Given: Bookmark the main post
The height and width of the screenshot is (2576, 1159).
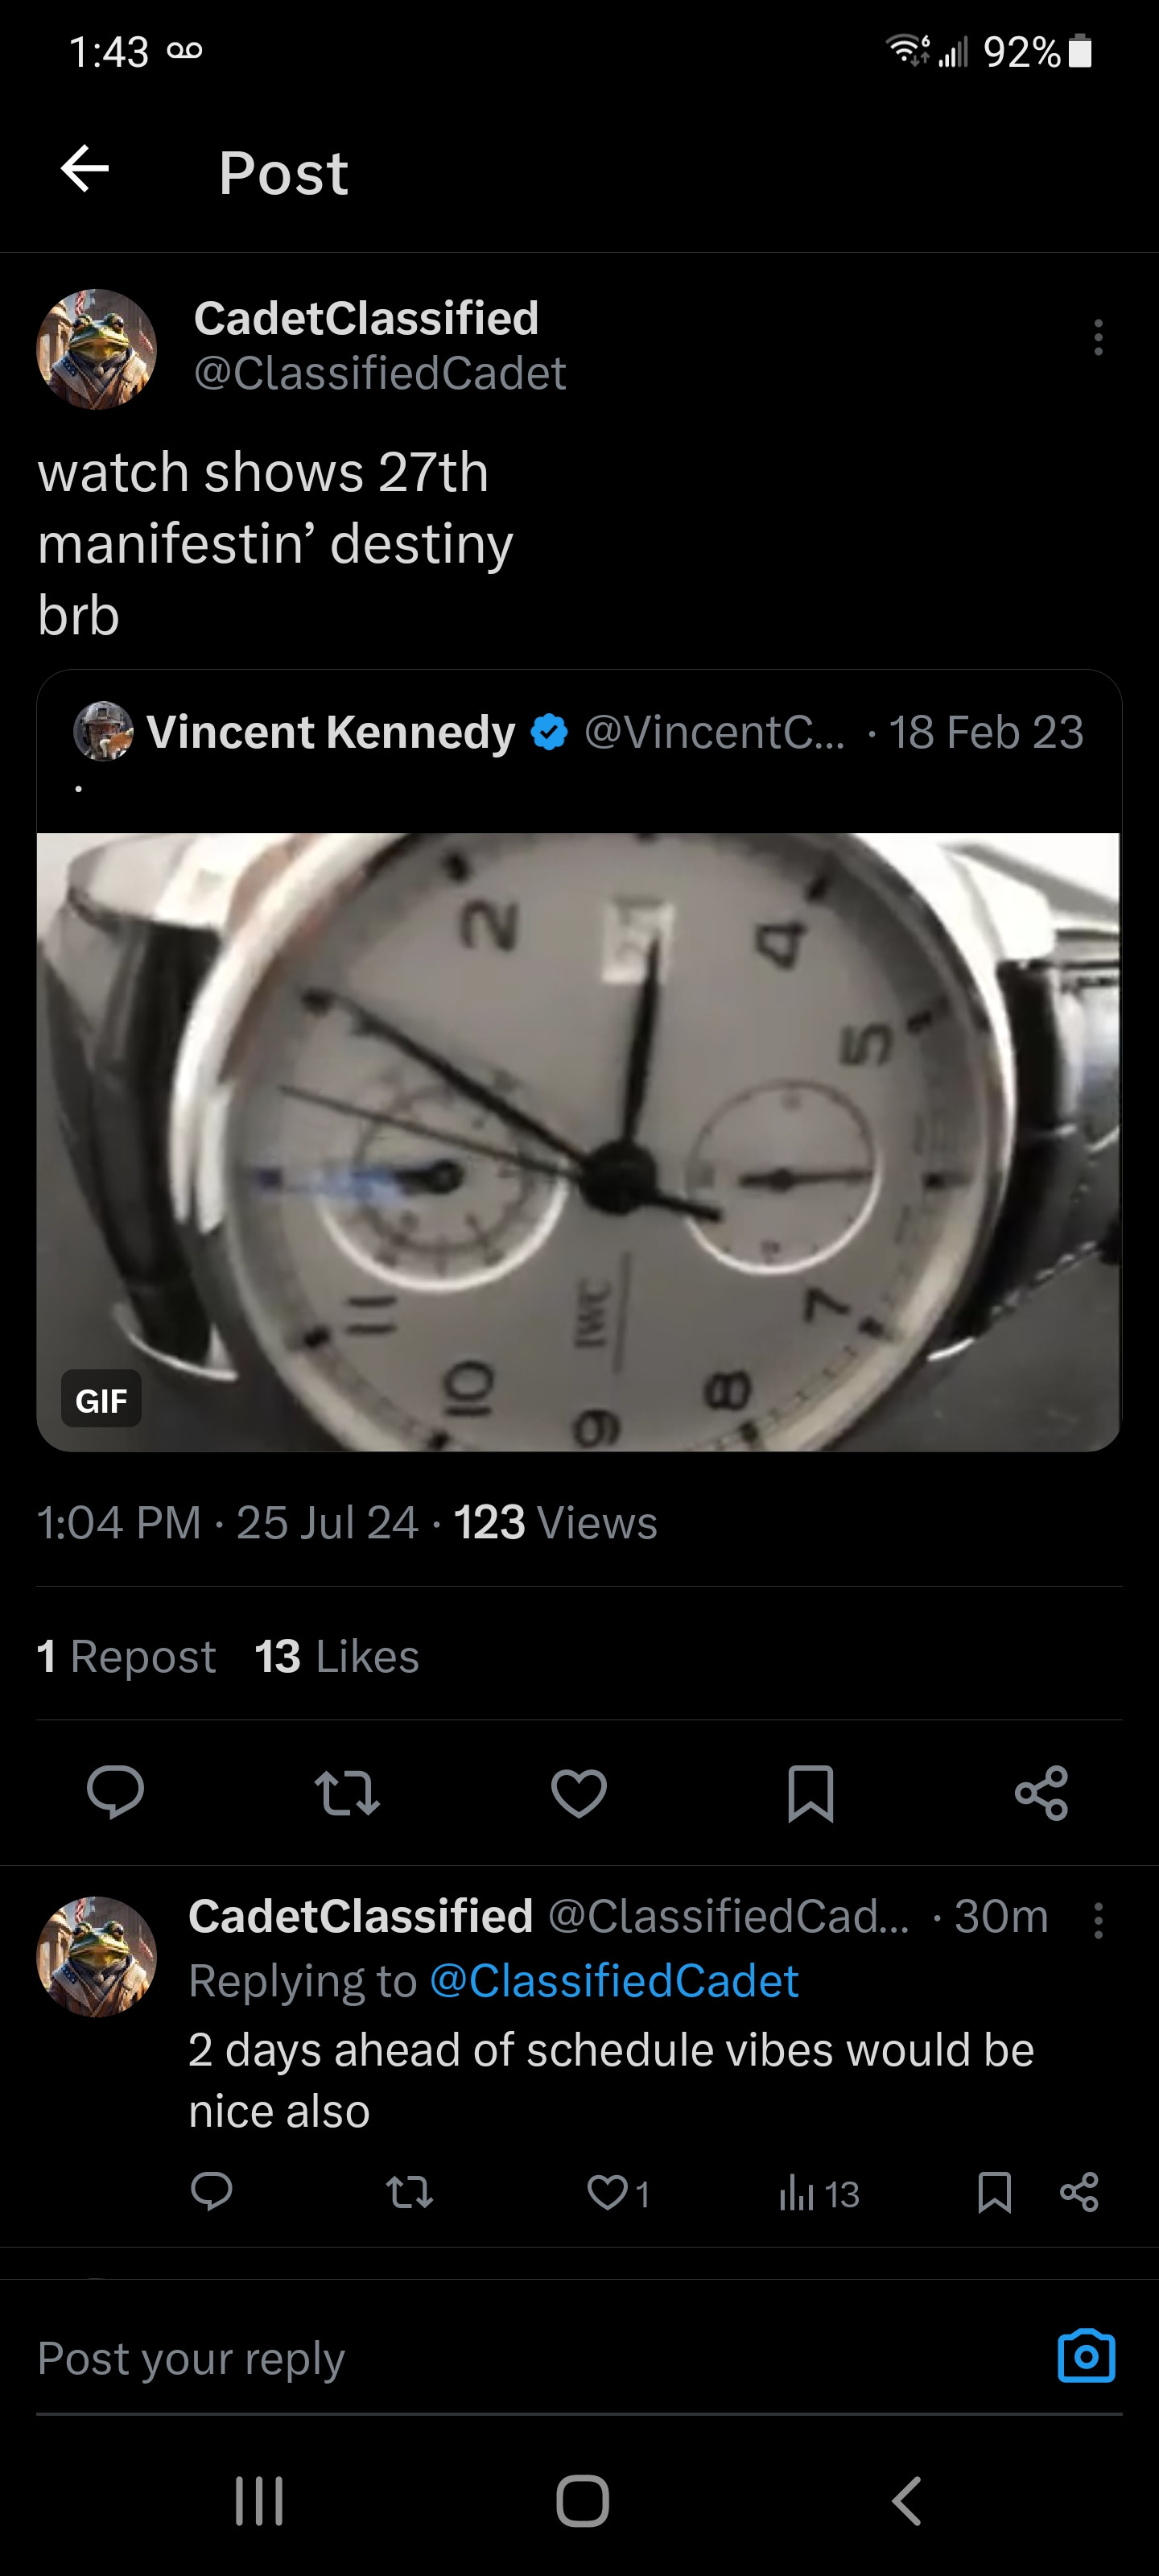Looking at the screenshot, I should 810,1793.
